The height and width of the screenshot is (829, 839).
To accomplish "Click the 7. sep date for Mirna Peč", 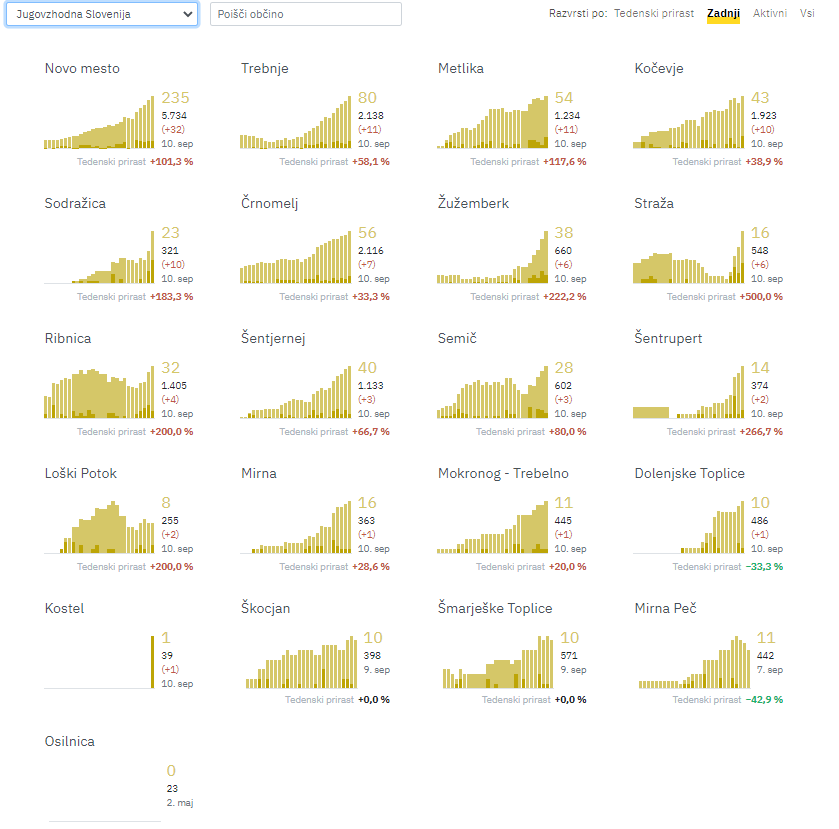I will [769, 670].
